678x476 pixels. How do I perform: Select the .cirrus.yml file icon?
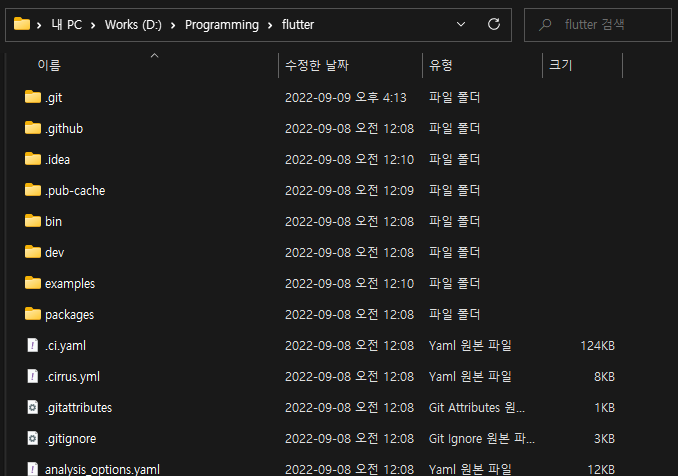click(33, 376)
